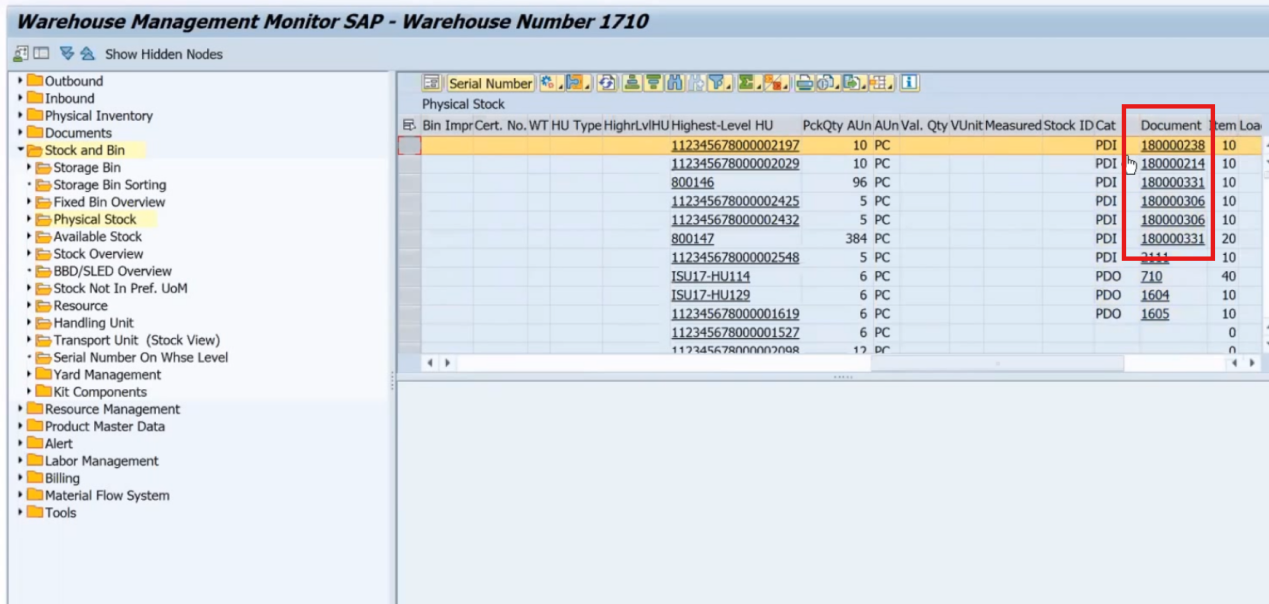Open the More Methods gear icon
1269x604 pixels.
pyautogui.click(x=551, y=84)
